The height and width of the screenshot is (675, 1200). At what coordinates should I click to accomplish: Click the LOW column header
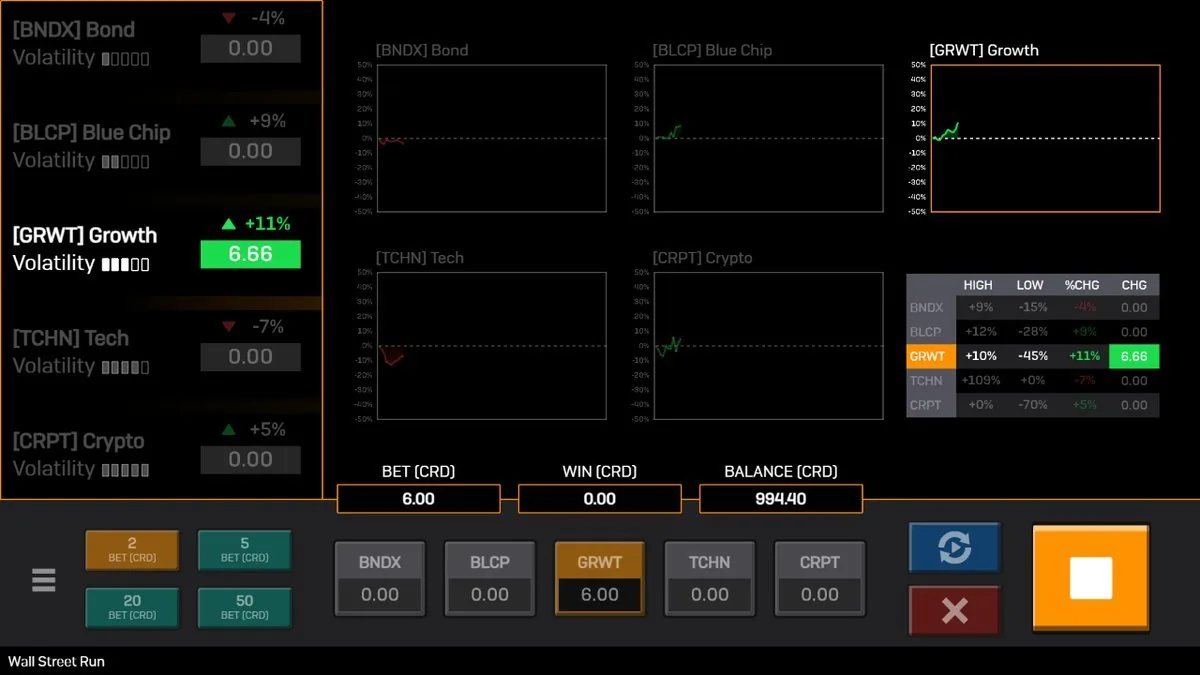coord(1030,285)
